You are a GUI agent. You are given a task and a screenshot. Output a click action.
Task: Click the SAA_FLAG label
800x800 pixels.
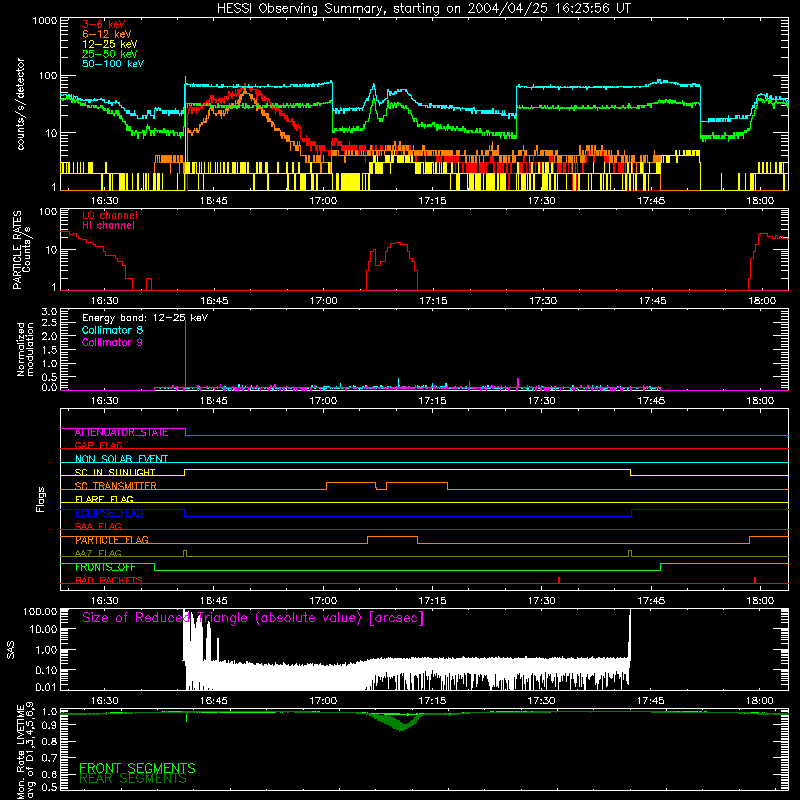coord(98,526)
